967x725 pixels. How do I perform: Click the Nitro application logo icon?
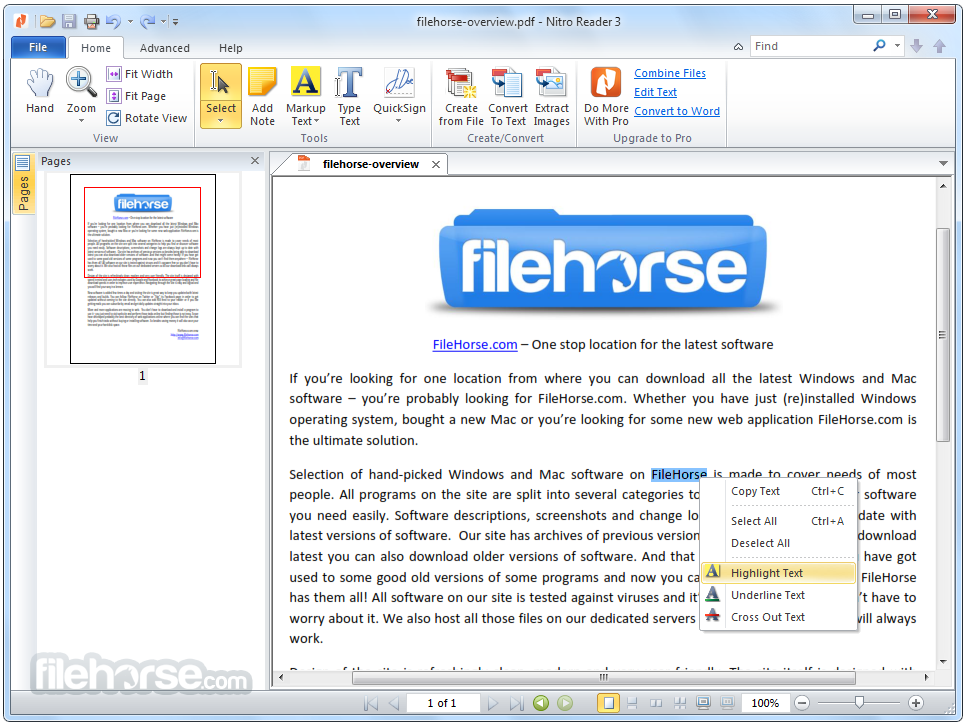[21, 22]
